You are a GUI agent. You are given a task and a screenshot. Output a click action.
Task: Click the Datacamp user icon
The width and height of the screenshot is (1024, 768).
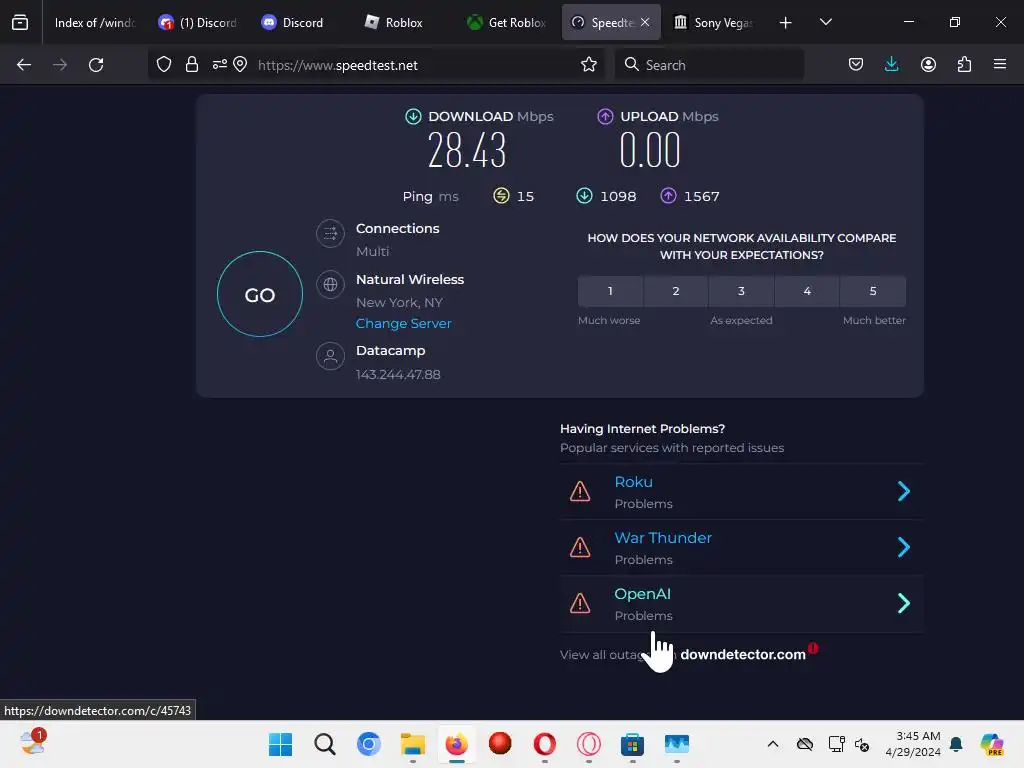click(x=330, y=357)
